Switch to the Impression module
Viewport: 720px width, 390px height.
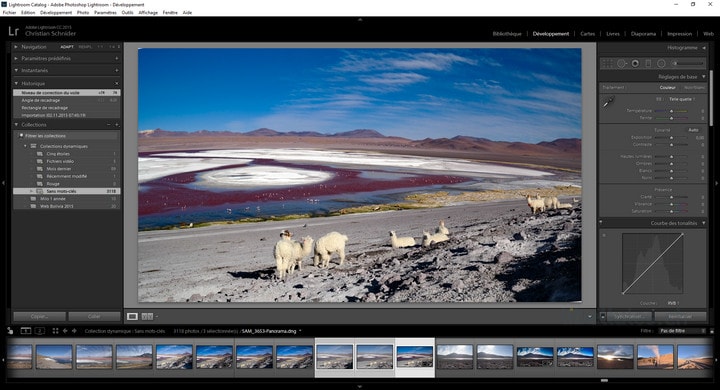pyautogui.click(x=680, y=34)
